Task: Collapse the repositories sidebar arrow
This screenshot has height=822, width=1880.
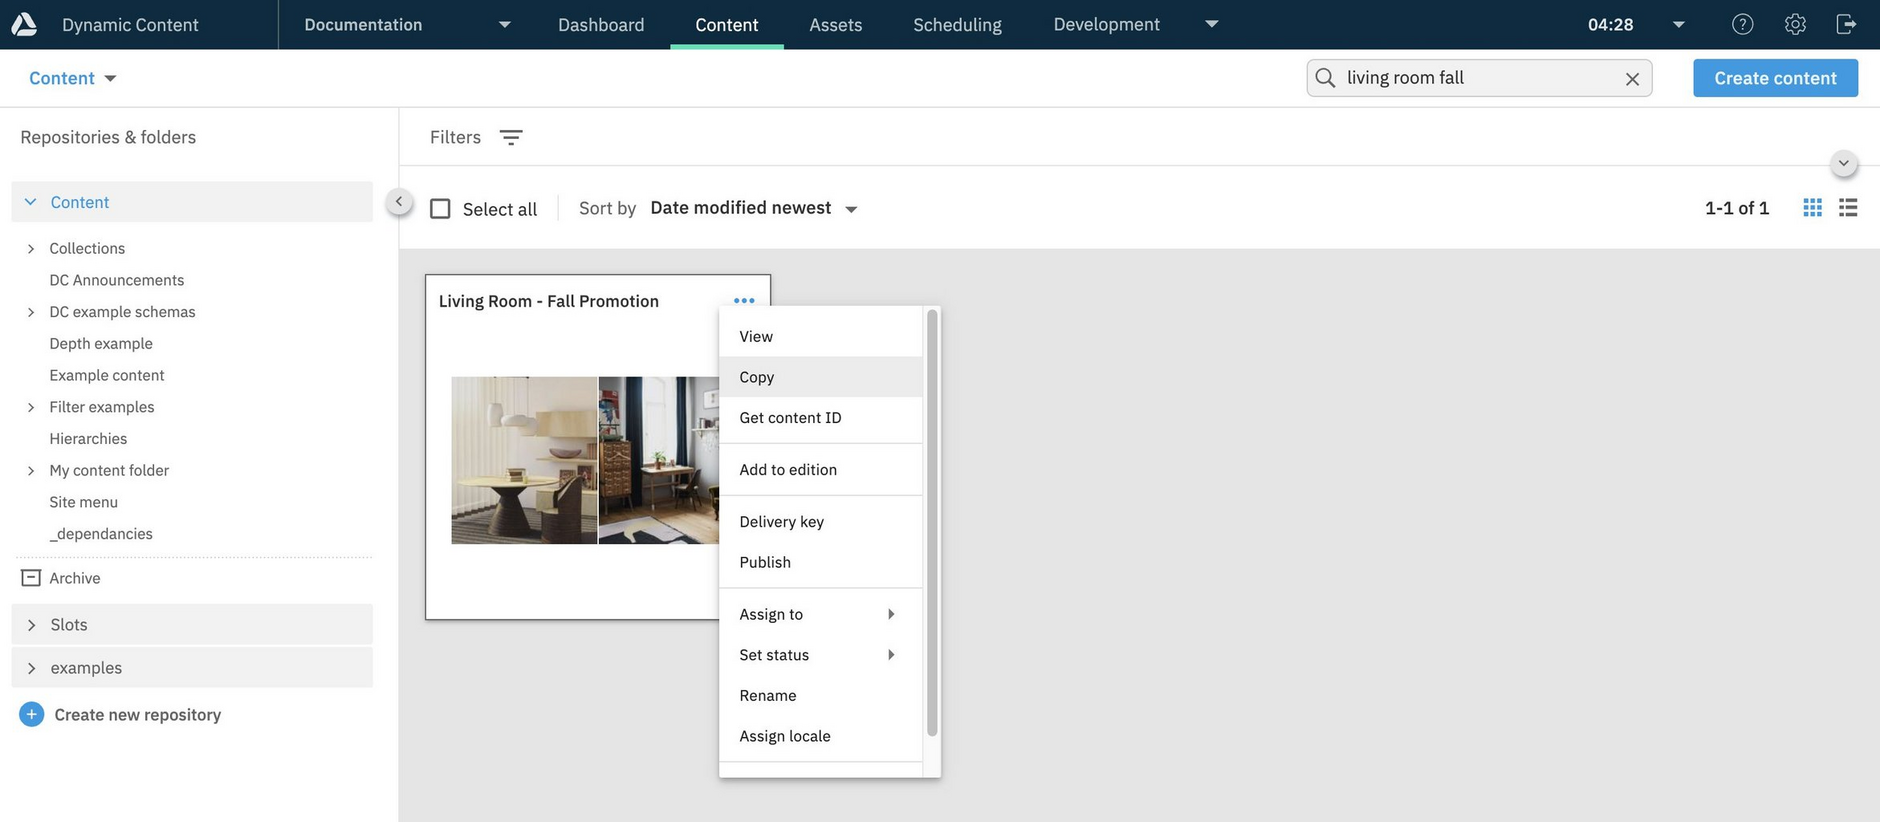Action: 399,202
